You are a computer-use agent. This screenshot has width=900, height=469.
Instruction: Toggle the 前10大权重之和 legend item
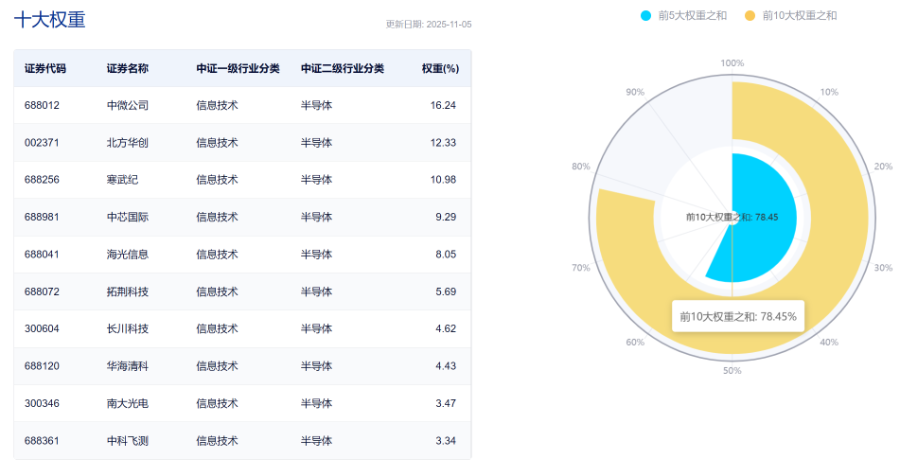[x=798, y=15]
